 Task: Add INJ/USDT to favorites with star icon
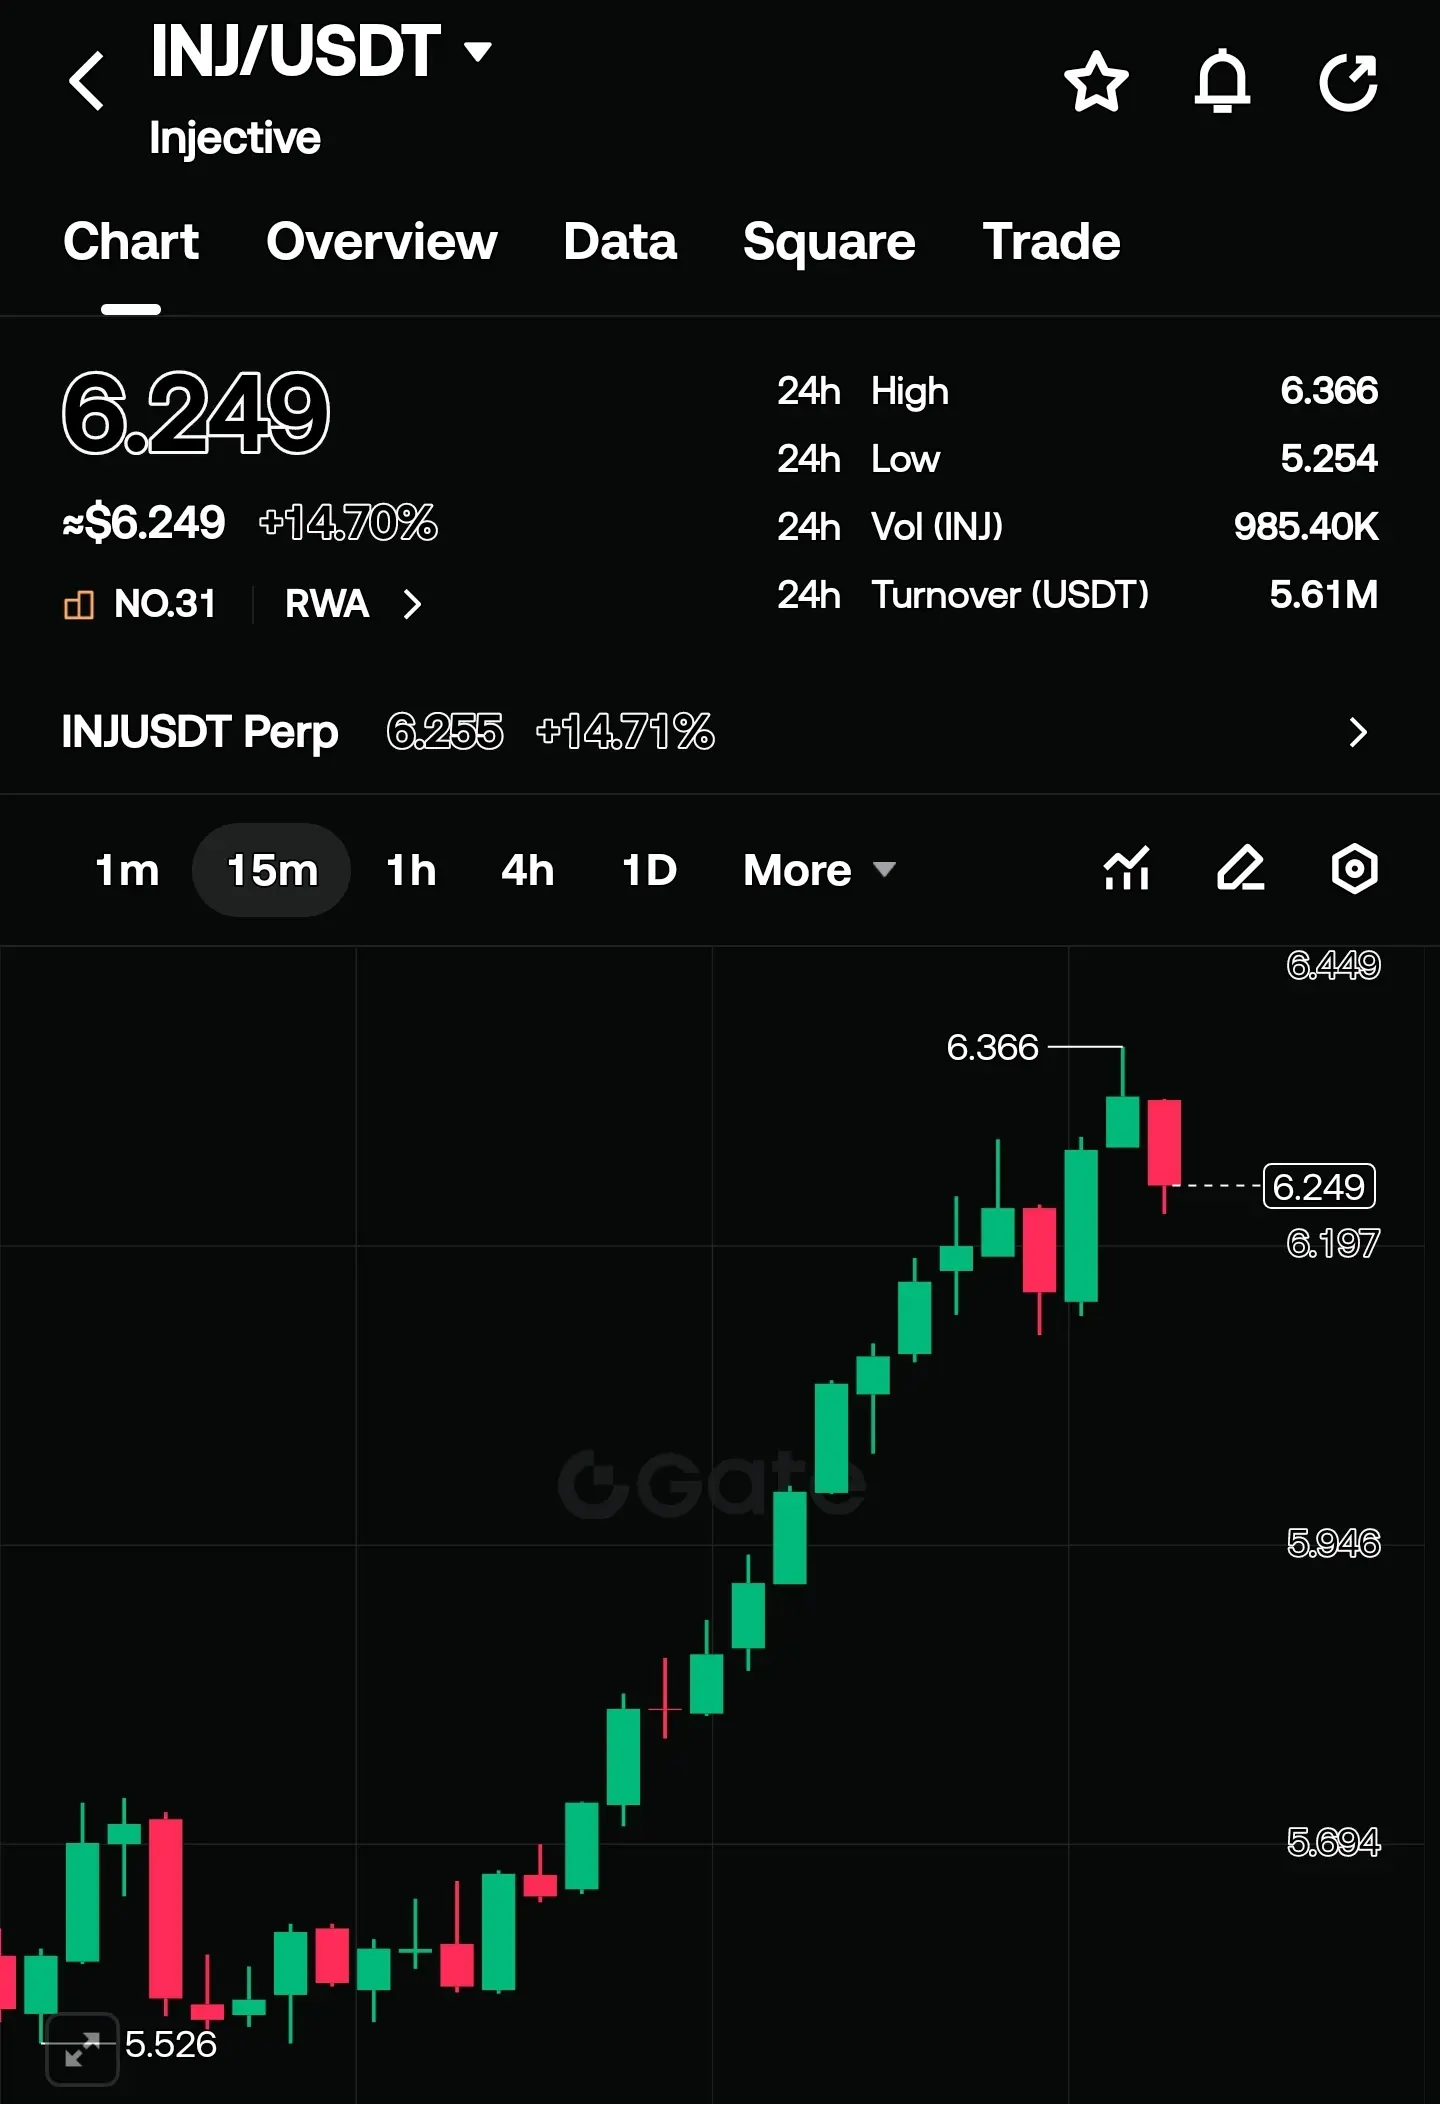click(1096, 82)
